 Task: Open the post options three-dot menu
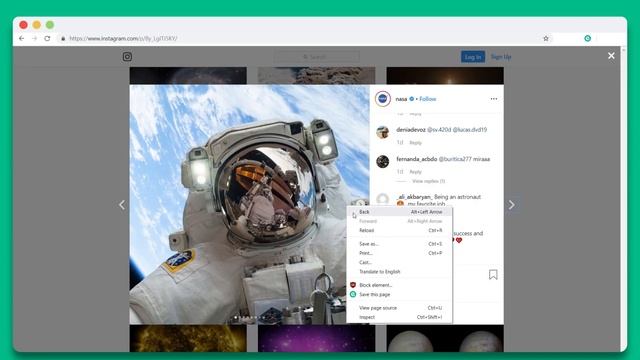point(494,99)
